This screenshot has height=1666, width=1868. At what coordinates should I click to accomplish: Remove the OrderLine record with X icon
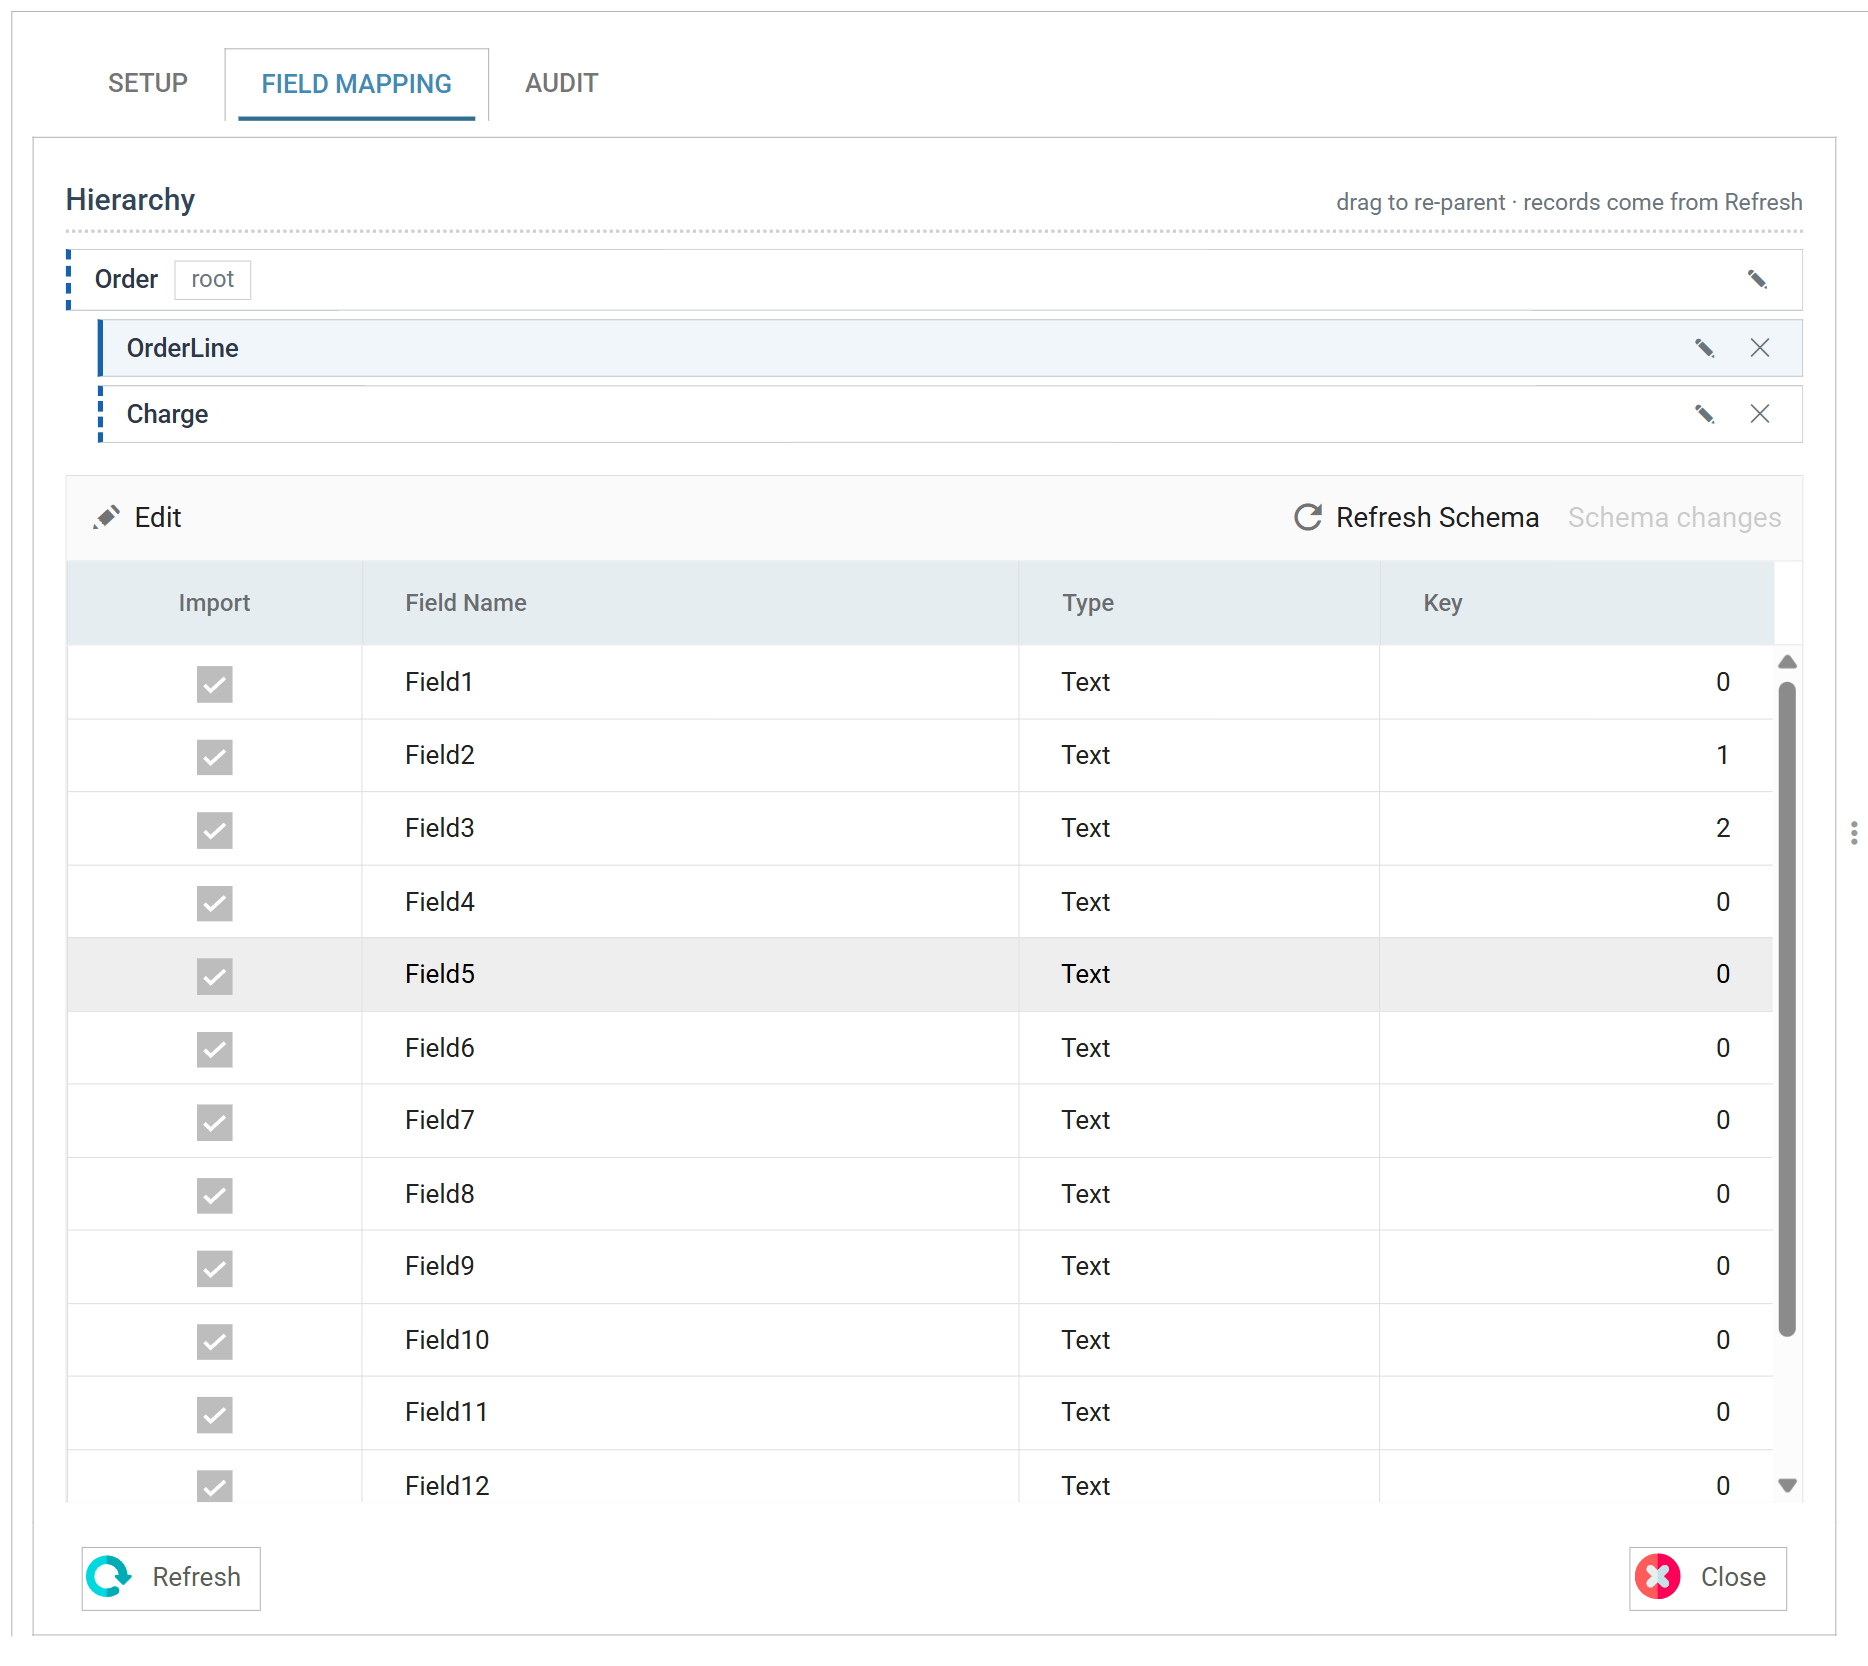coord(1760,348)
